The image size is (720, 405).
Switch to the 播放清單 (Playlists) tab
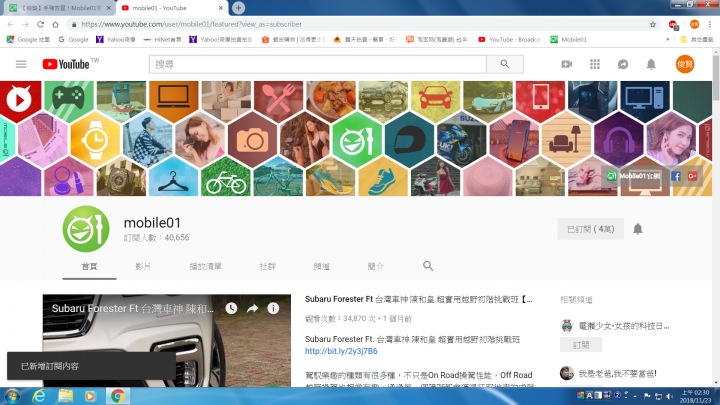pyautogui.click(x=205, y=267)
